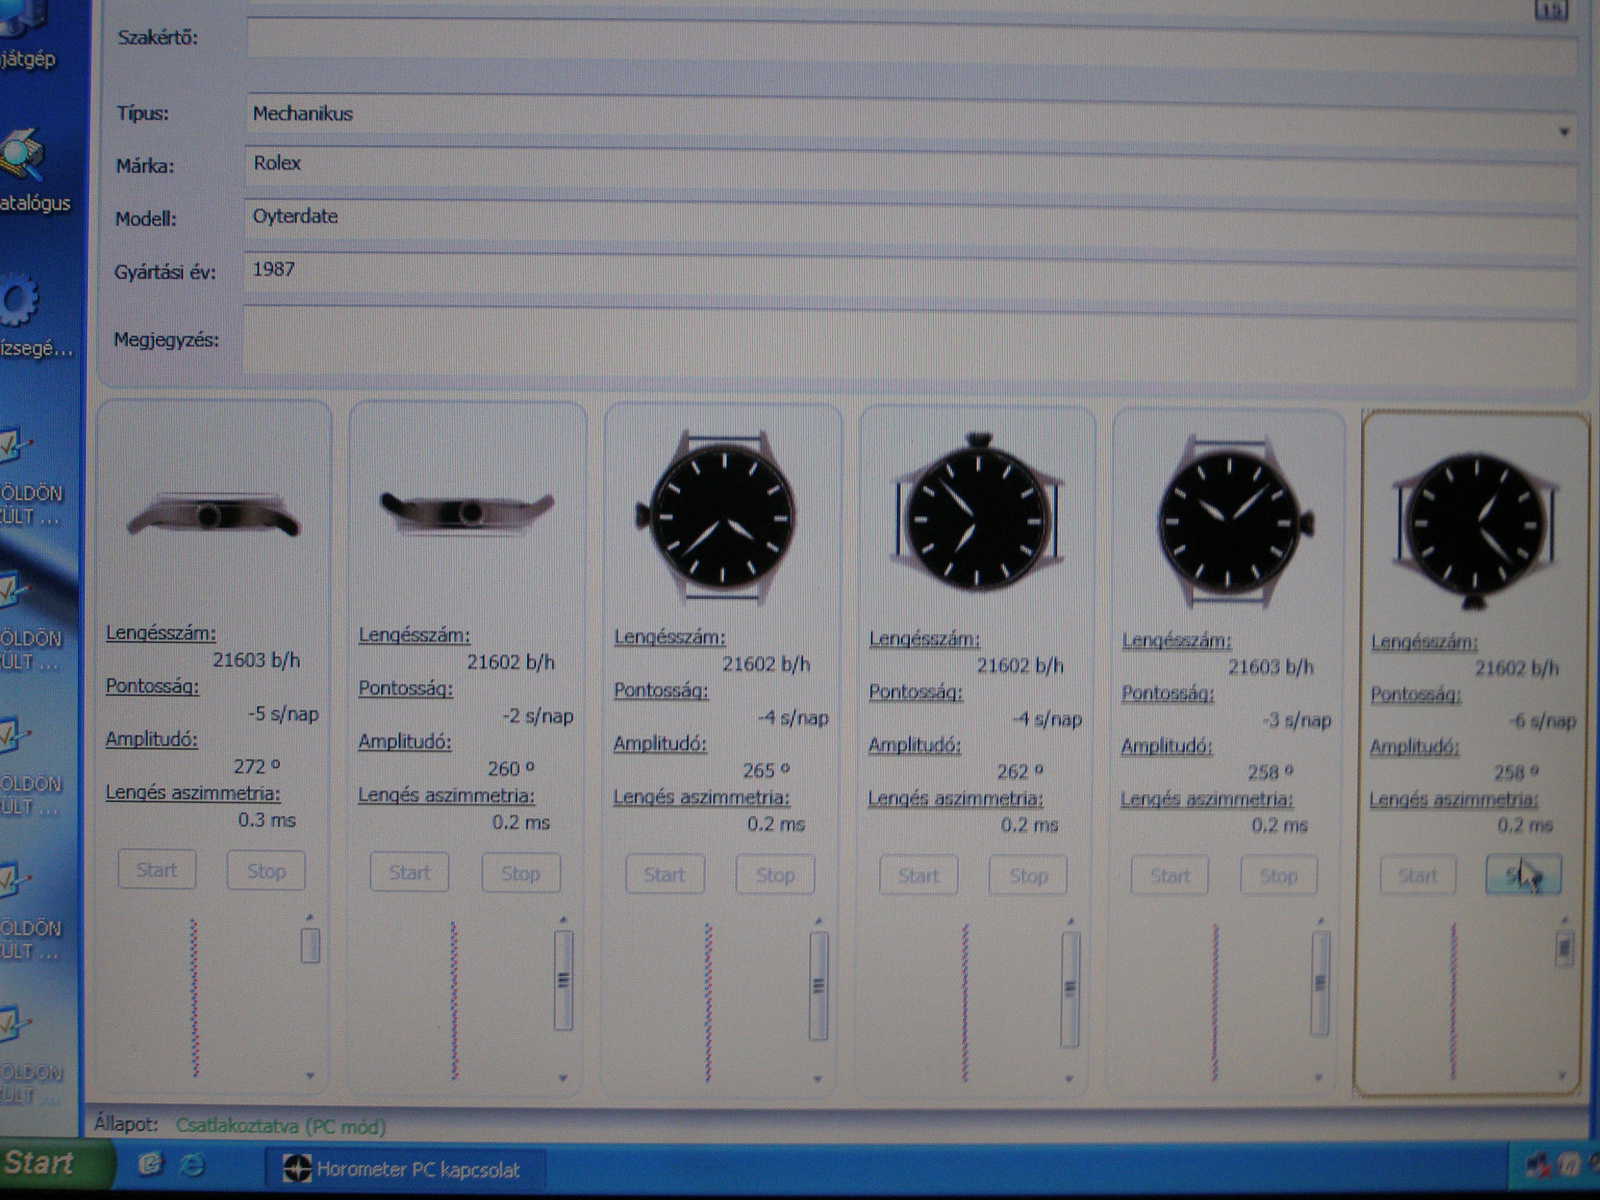Click the Szakértő input field
Viewport: 1600px width, 1200px height.
coord(910,42)
